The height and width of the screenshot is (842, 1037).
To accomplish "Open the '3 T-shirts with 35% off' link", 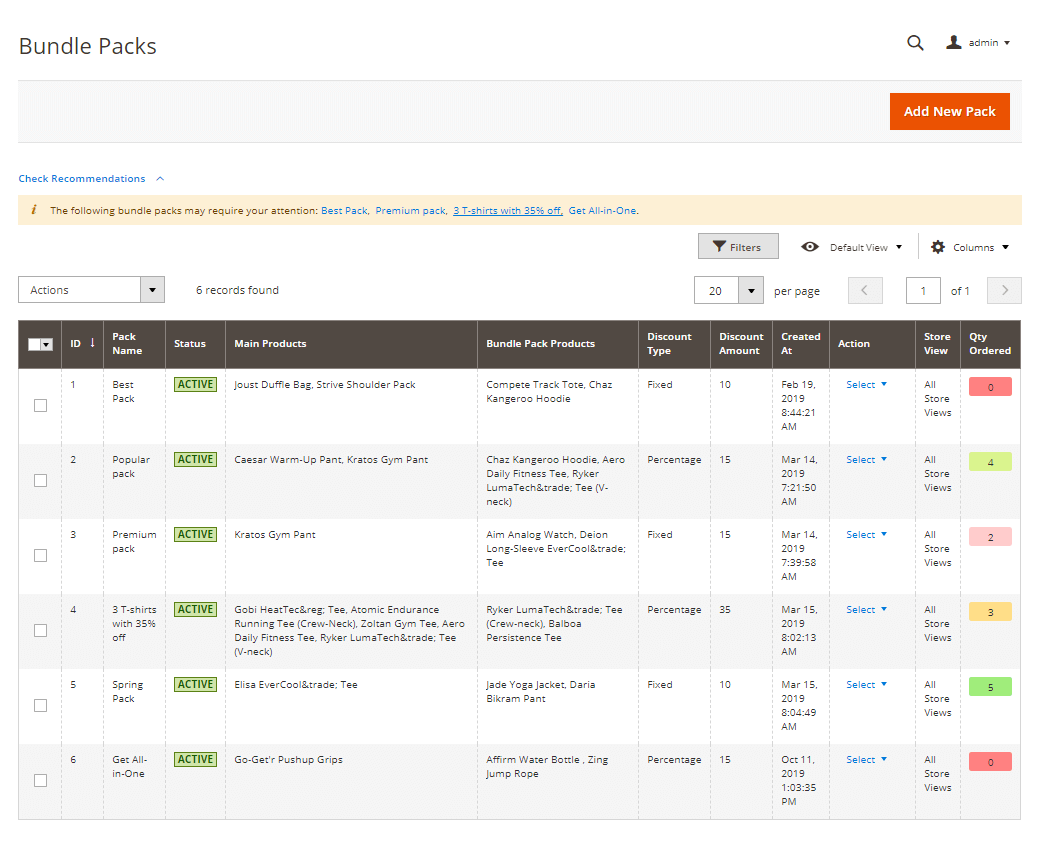I will click(507, 211).
